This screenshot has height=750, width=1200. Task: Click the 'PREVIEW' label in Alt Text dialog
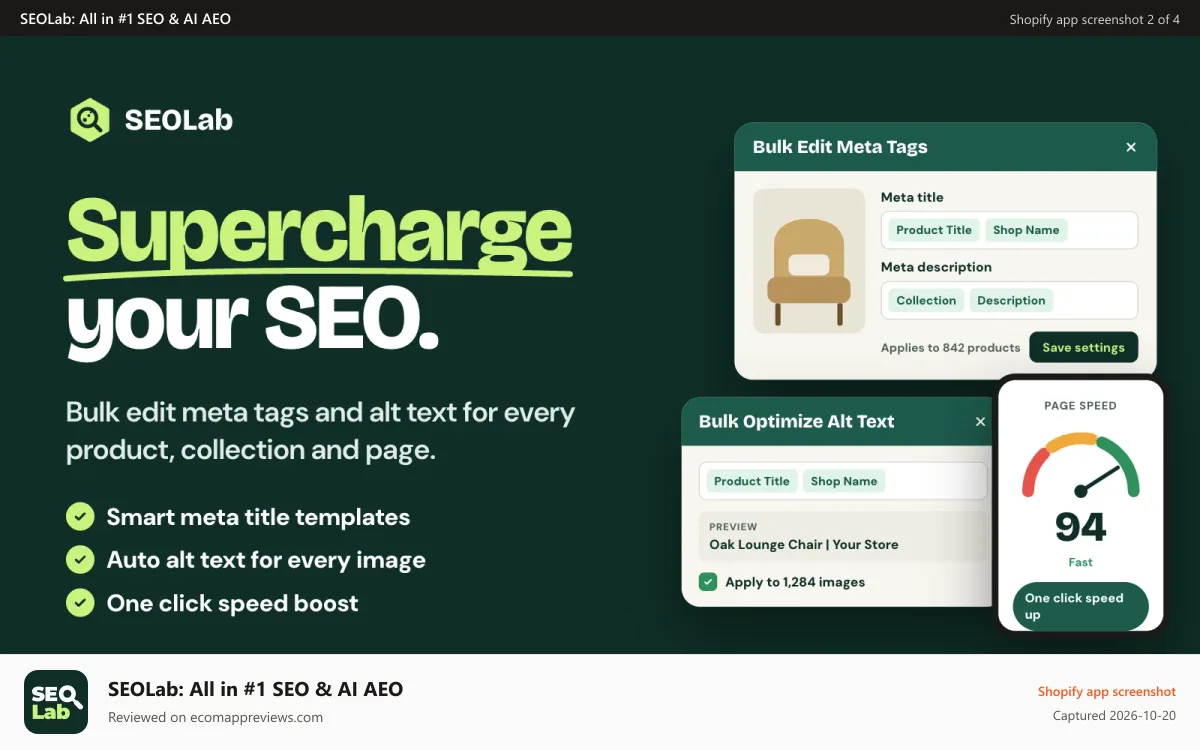[733, 527]
